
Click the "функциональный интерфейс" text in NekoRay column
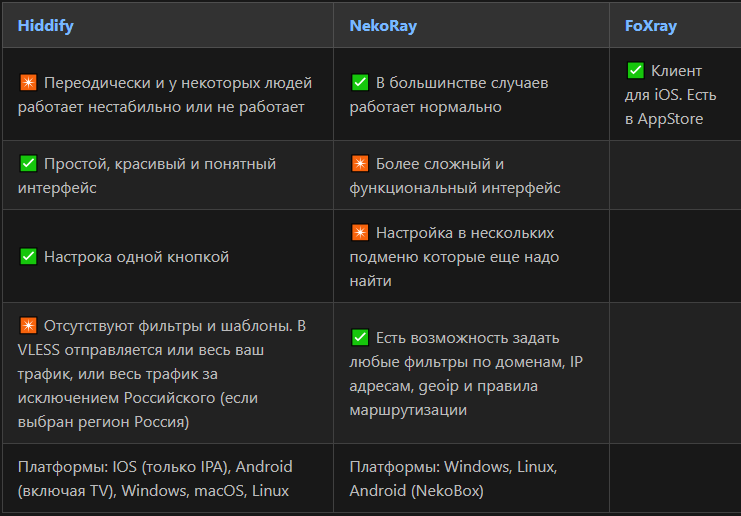(x=455, y=188)
